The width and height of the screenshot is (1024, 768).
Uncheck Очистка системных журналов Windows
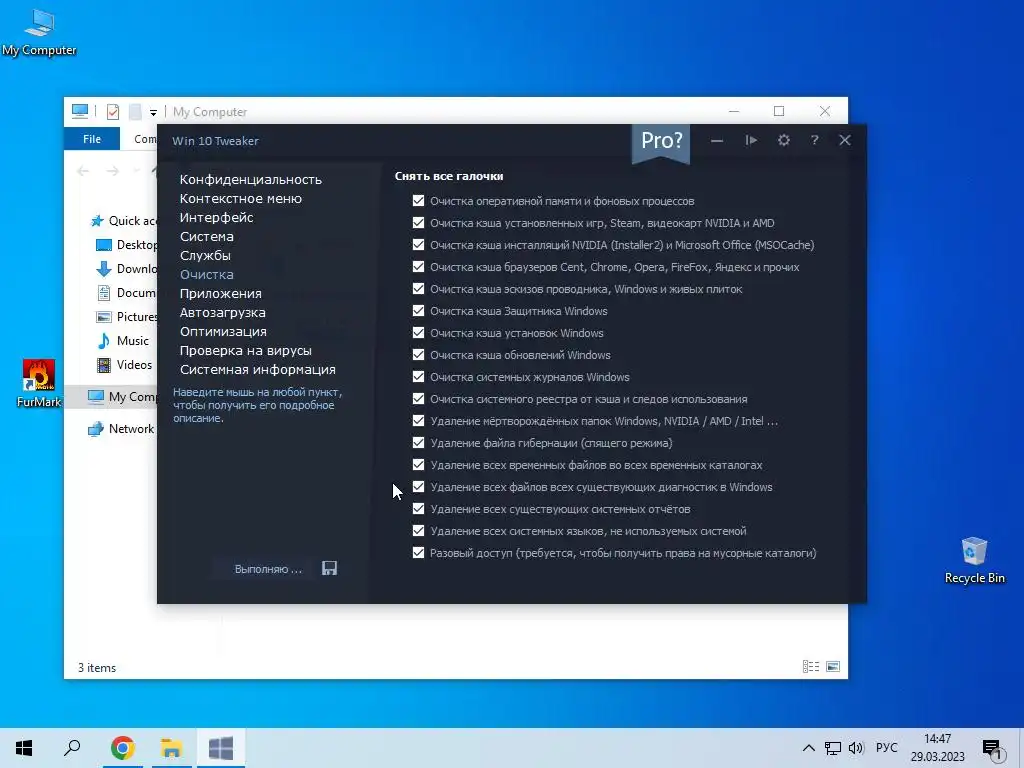pyautogui.click(x=419, y=377)
